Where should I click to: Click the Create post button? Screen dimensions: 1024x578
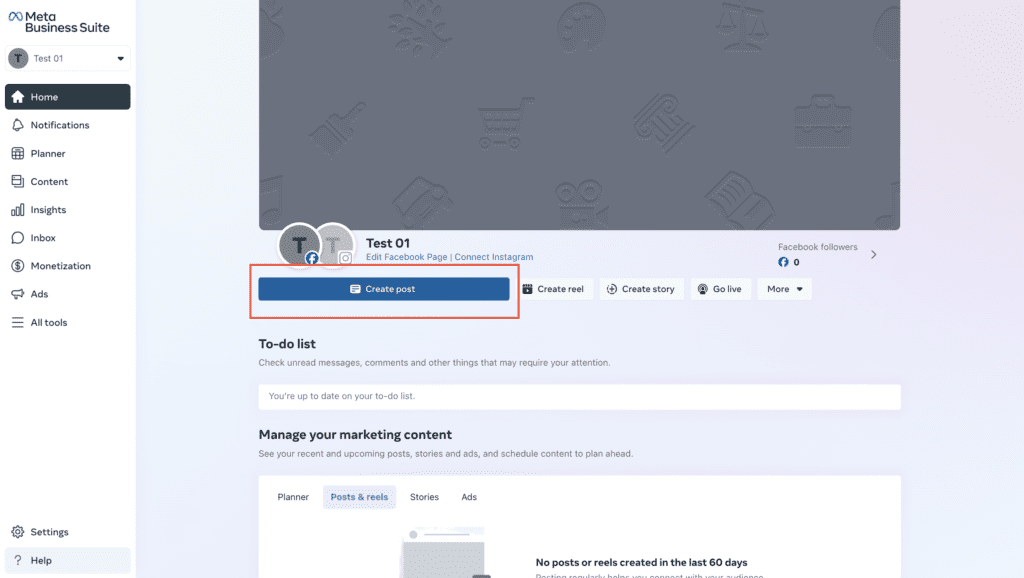[384, 289]
